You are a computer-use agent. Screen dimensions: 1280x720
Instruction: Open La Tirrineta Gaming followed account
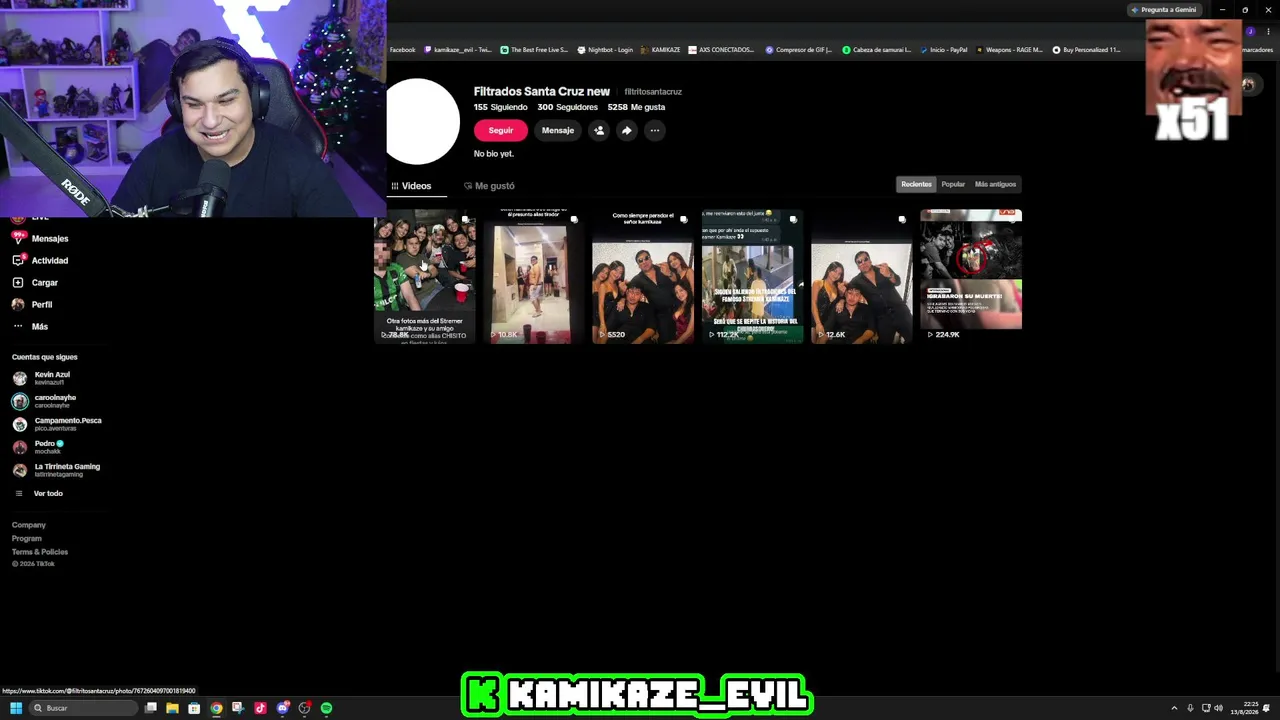pyautogui.click(x=56, y=470)
